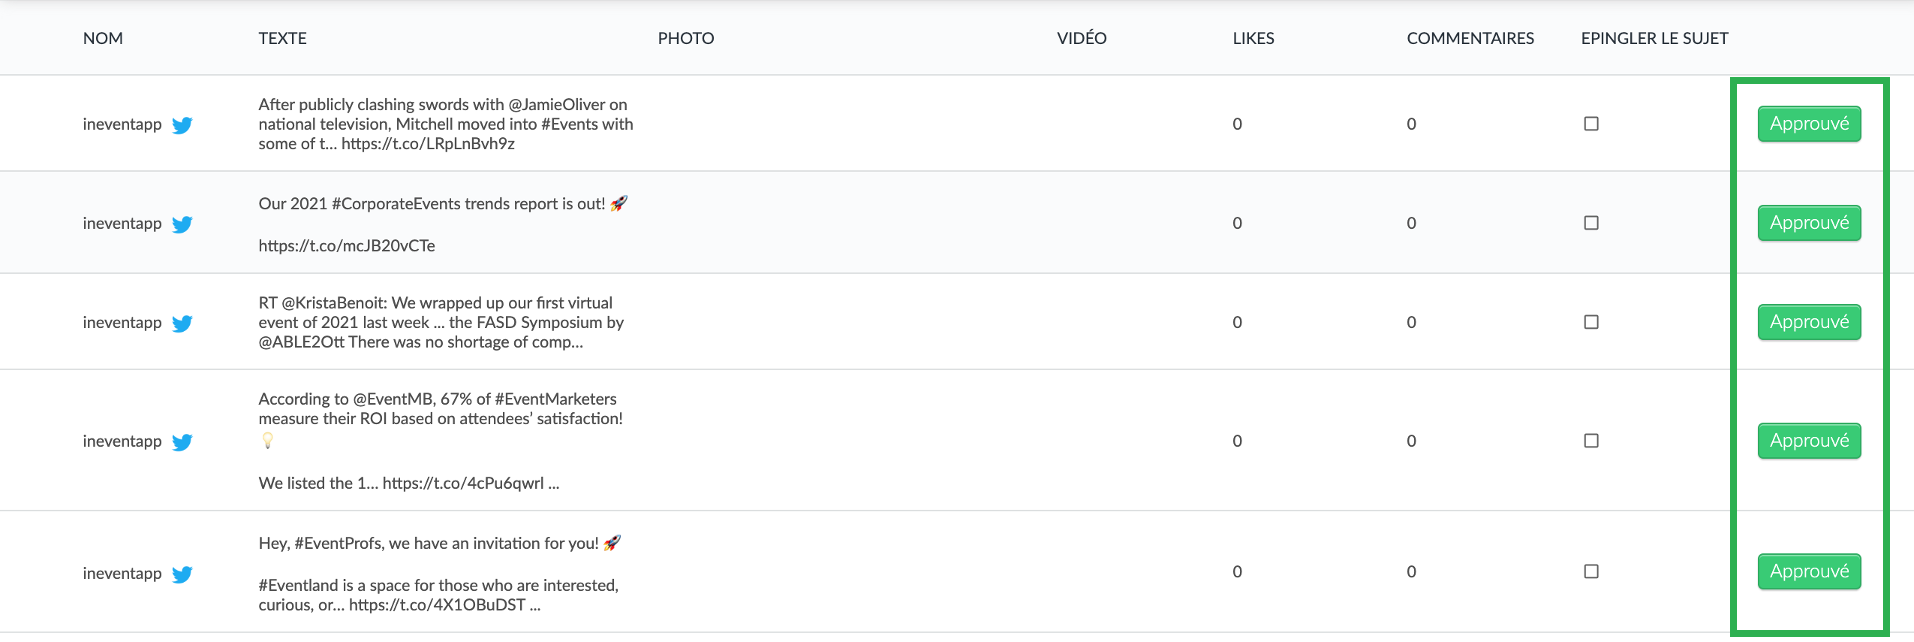The height and width of the screenshot is (642, 1914).
Task: Select the NOM column header
Action: tap(103, 38)
